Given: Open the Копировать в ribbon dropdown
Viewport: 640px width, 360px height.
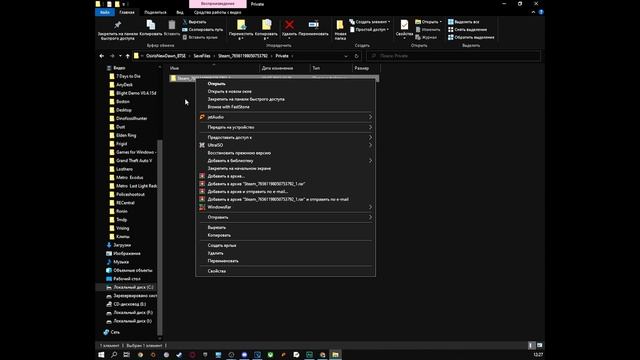Looking at the screenshot, I should [x=266, y=29].
